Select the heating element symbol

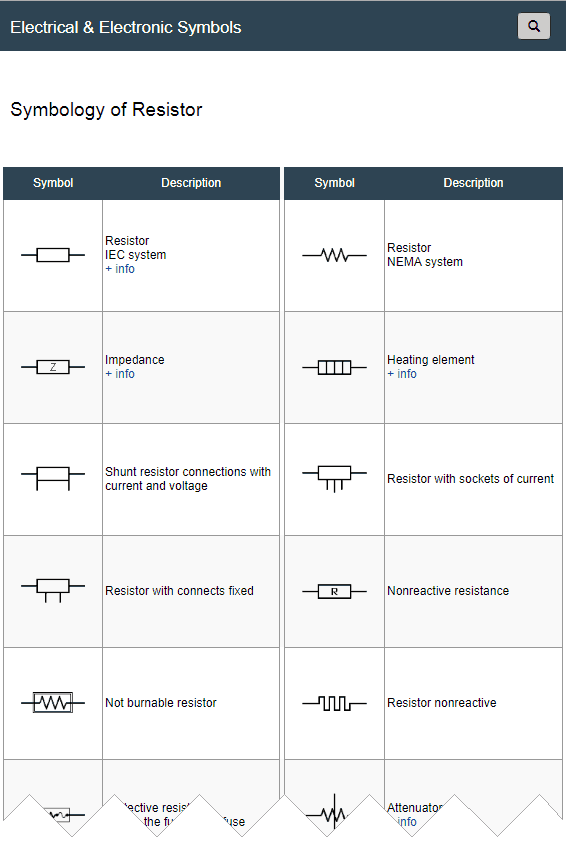pyautogui.click(x=334, y=368)
